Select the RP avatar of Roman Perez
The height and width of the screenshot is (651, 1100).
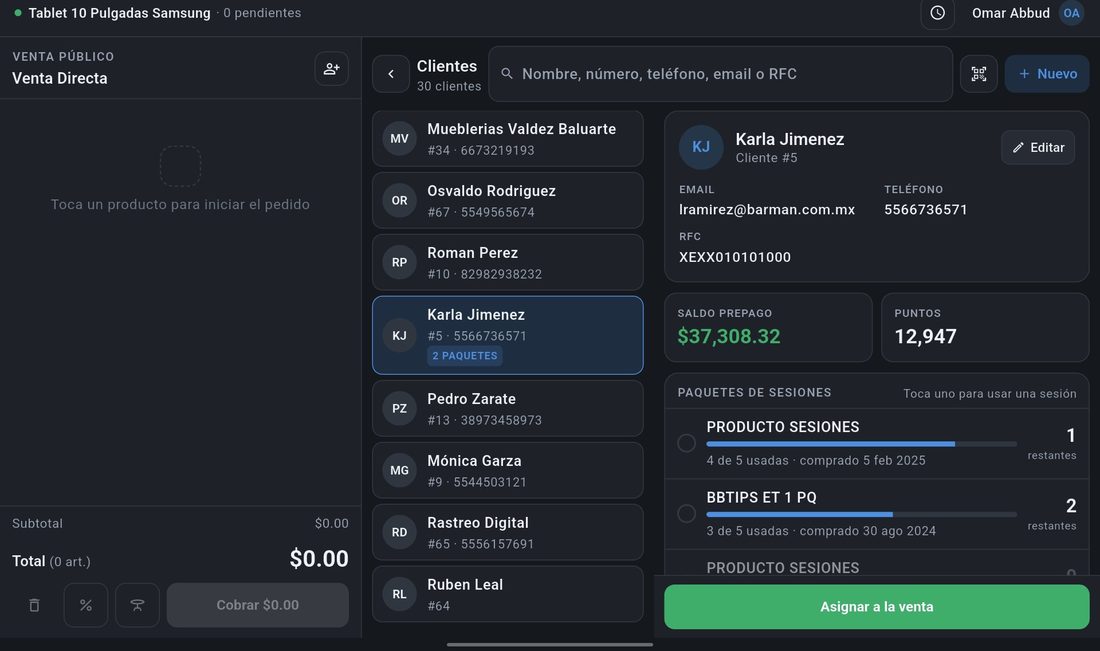pyautogui.click(x=399, y=262)
